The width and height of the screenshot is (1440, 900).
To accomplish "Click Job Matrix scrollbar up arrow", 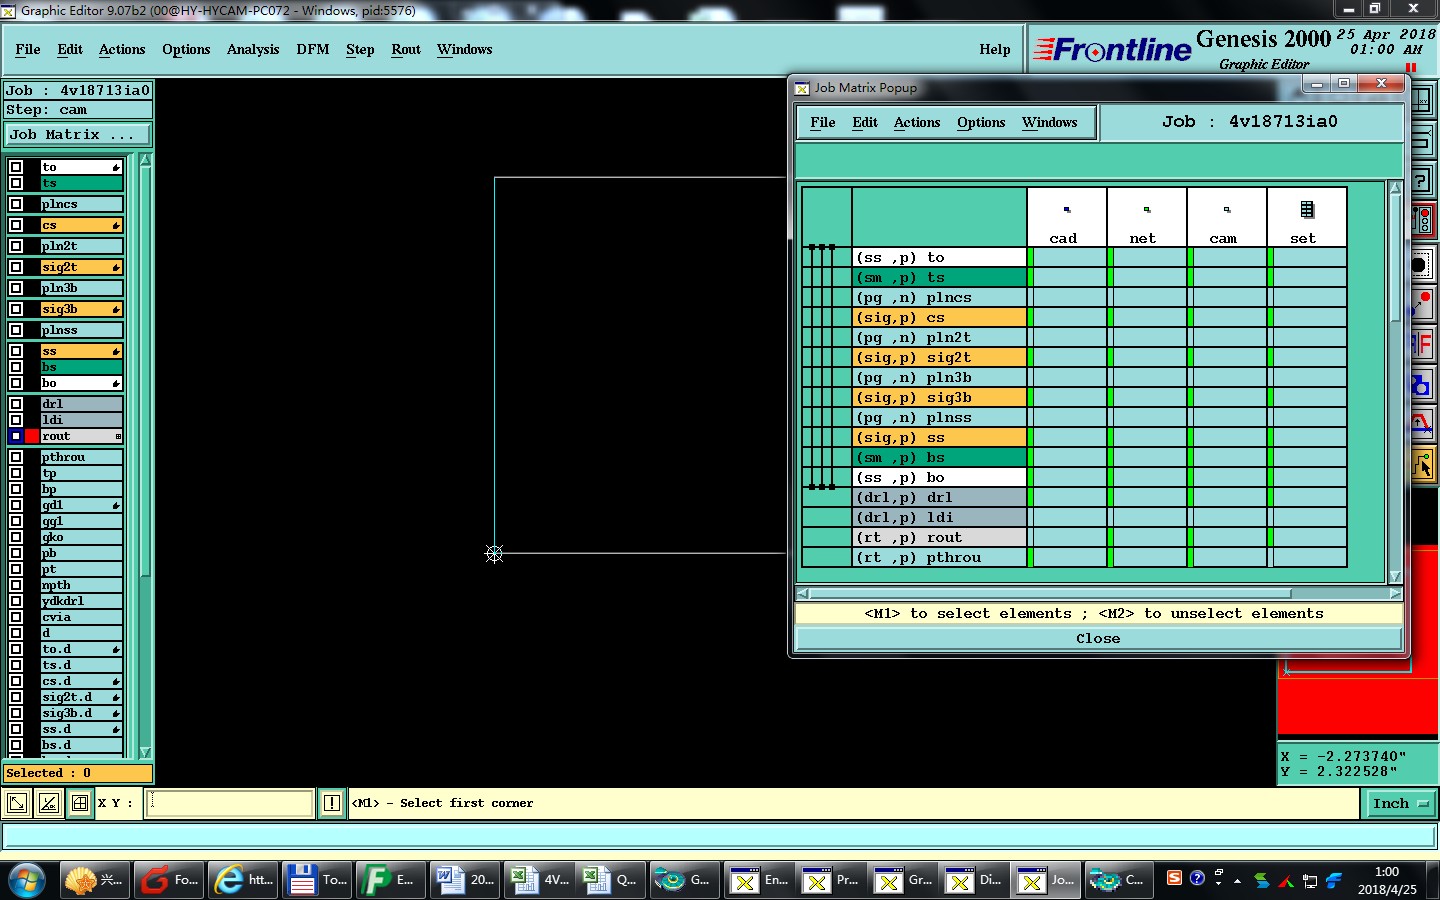I will [1395, 187].
